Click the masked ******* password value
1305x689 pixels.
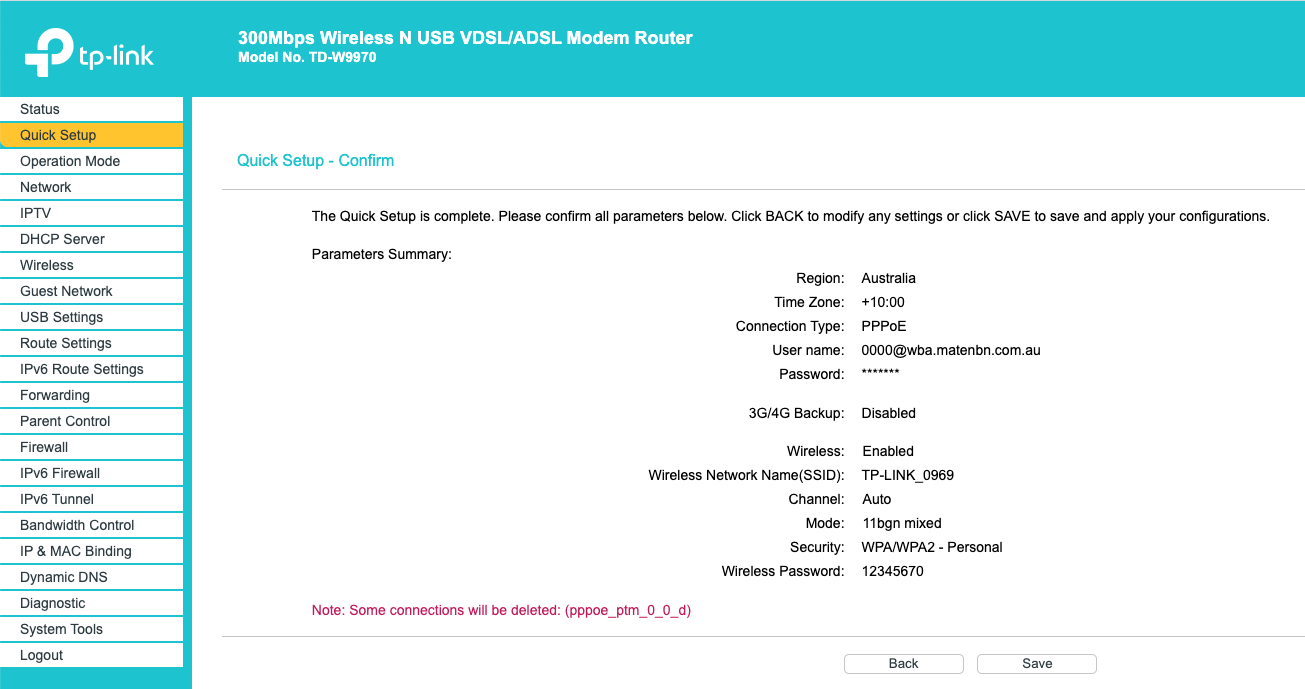pyautogui.click(x=880, y=373)
